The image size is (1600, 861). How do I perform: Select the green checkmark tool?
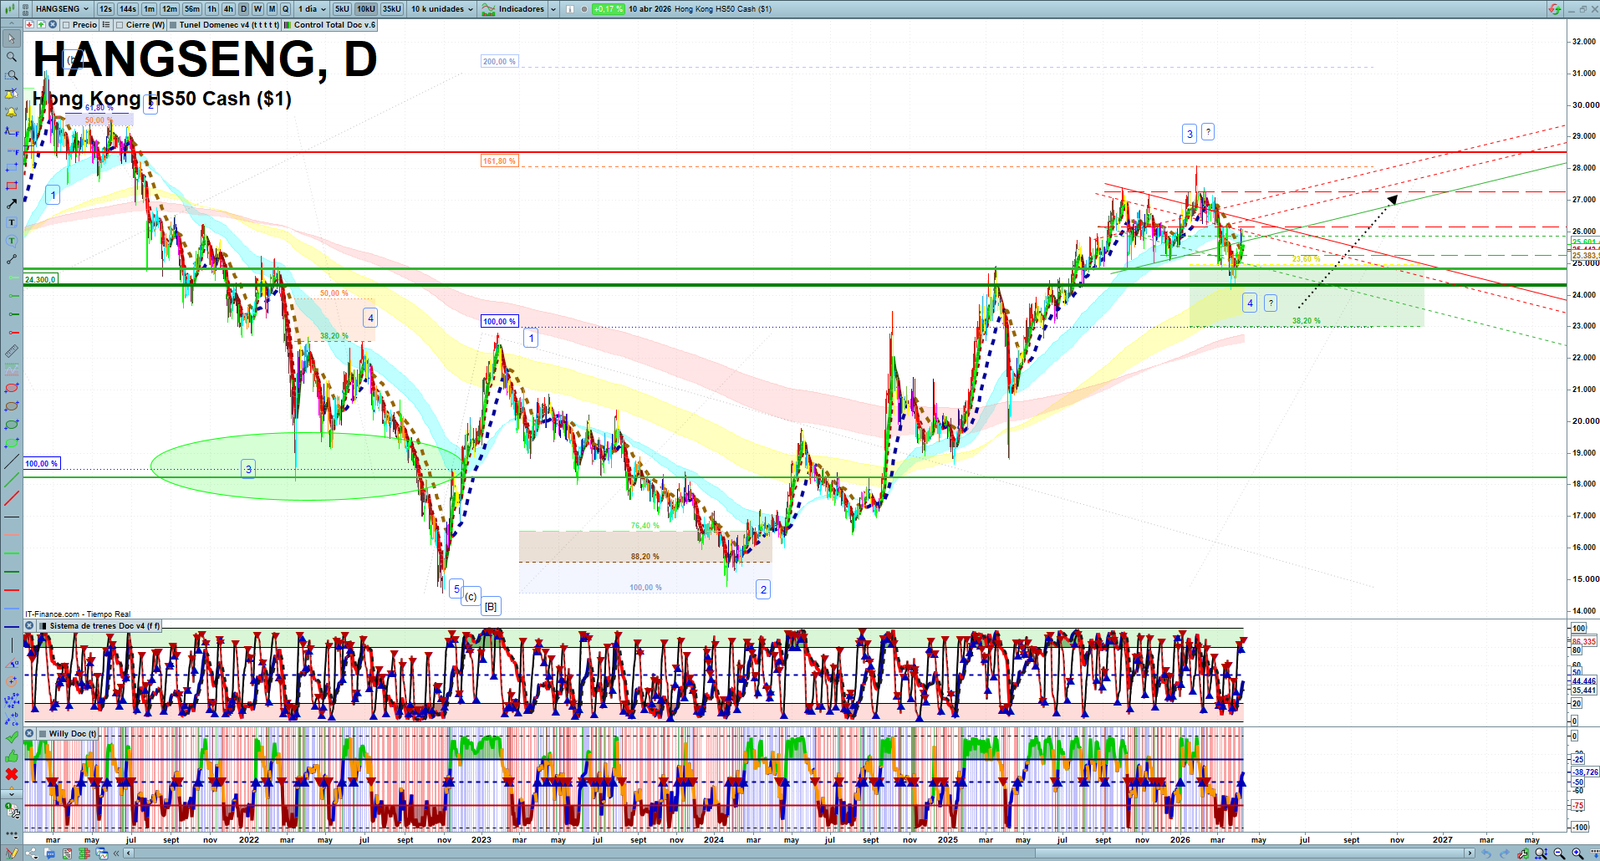pos(11,738)
